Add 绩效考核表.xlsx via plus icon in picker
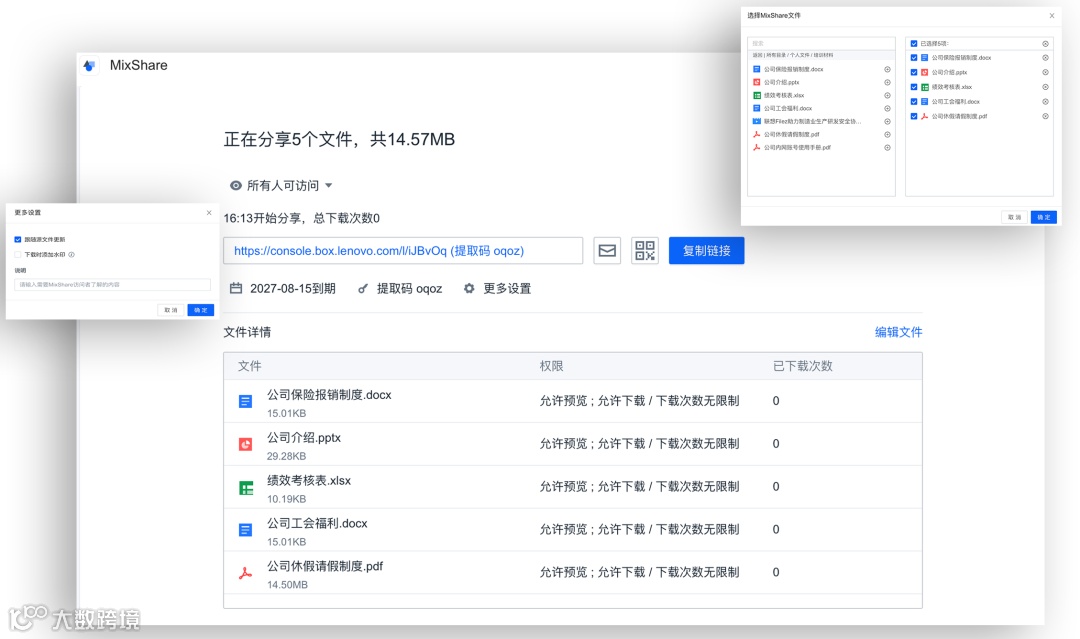Viewport: 1080px width, 639px height. [887, 96]
